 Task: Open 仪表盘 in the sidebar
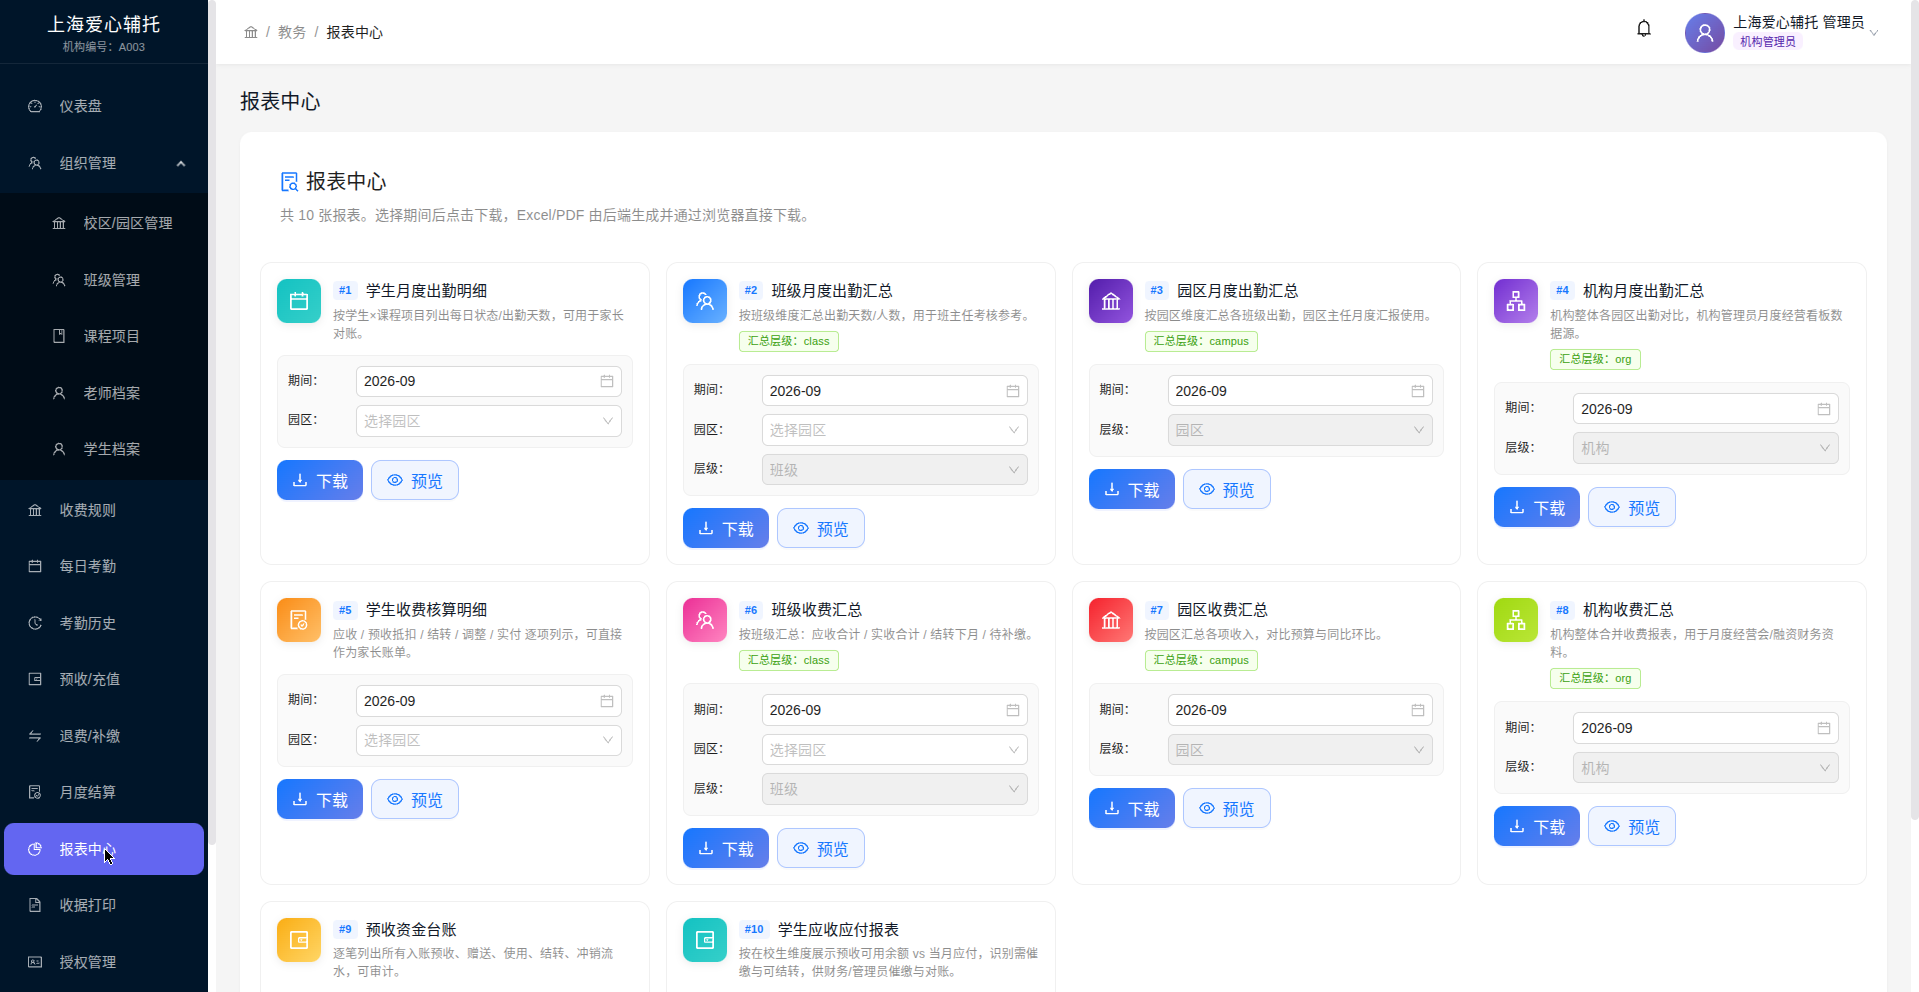pos(104,106)
